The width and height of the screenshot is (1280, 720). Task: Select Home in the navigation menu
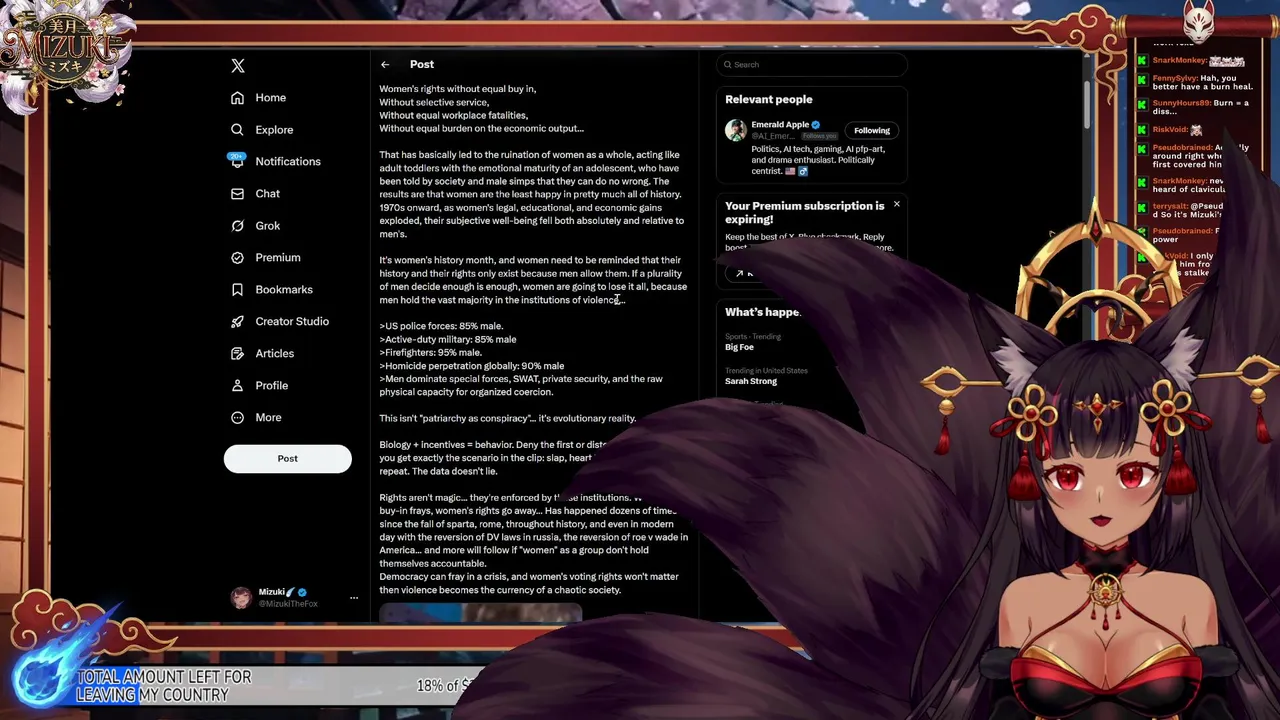click(x=271, y=98)
